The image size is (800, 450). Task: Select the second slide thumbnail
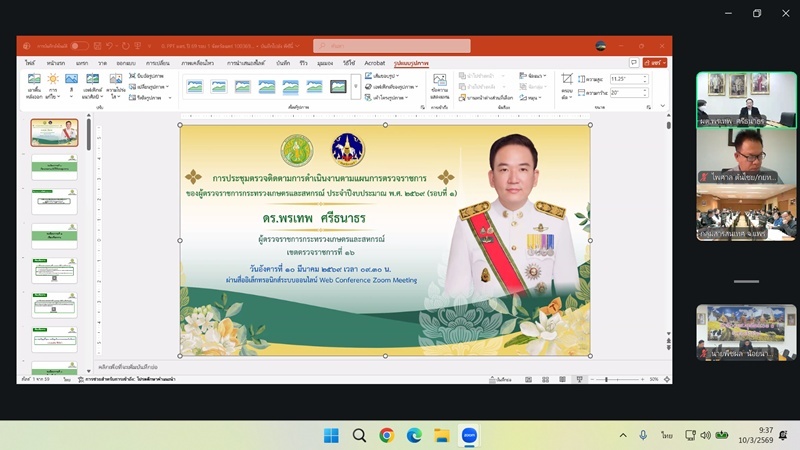tap(54, 166)
